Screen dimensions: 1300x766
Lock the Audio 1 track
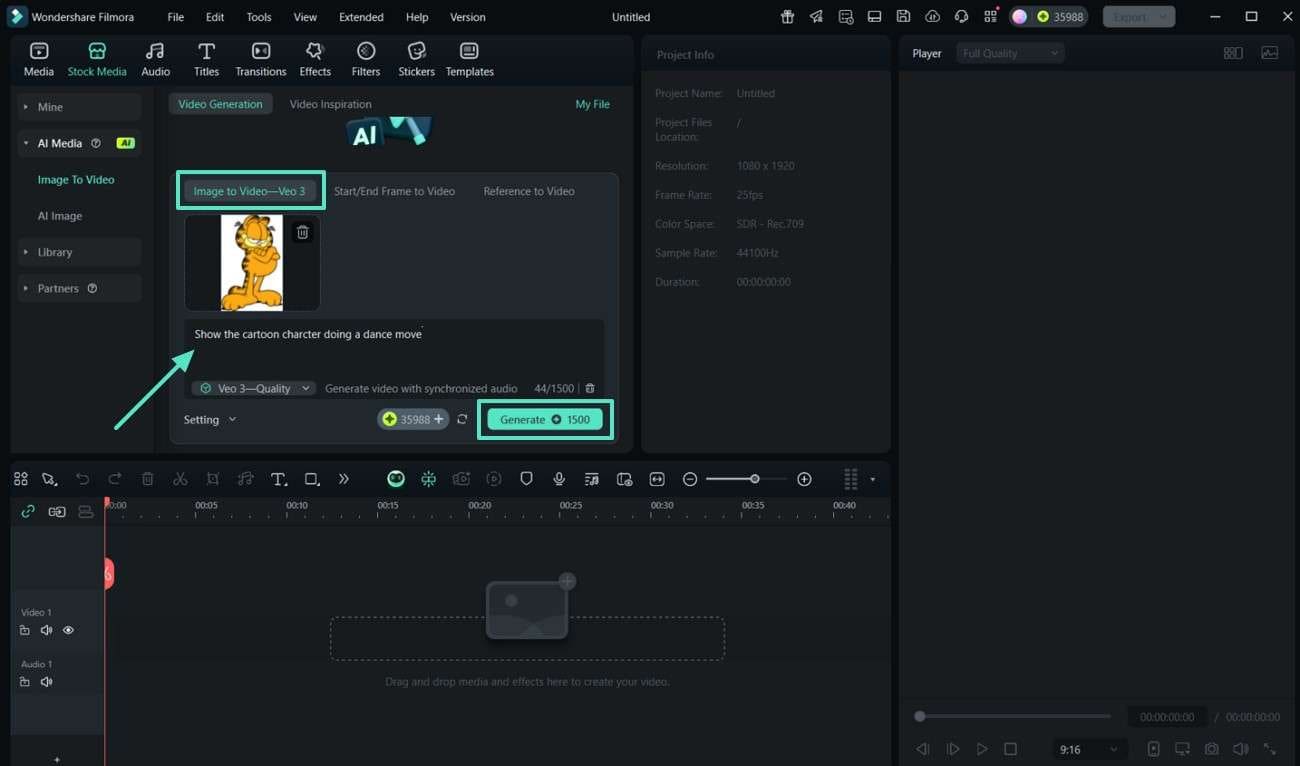coord(24,682)
